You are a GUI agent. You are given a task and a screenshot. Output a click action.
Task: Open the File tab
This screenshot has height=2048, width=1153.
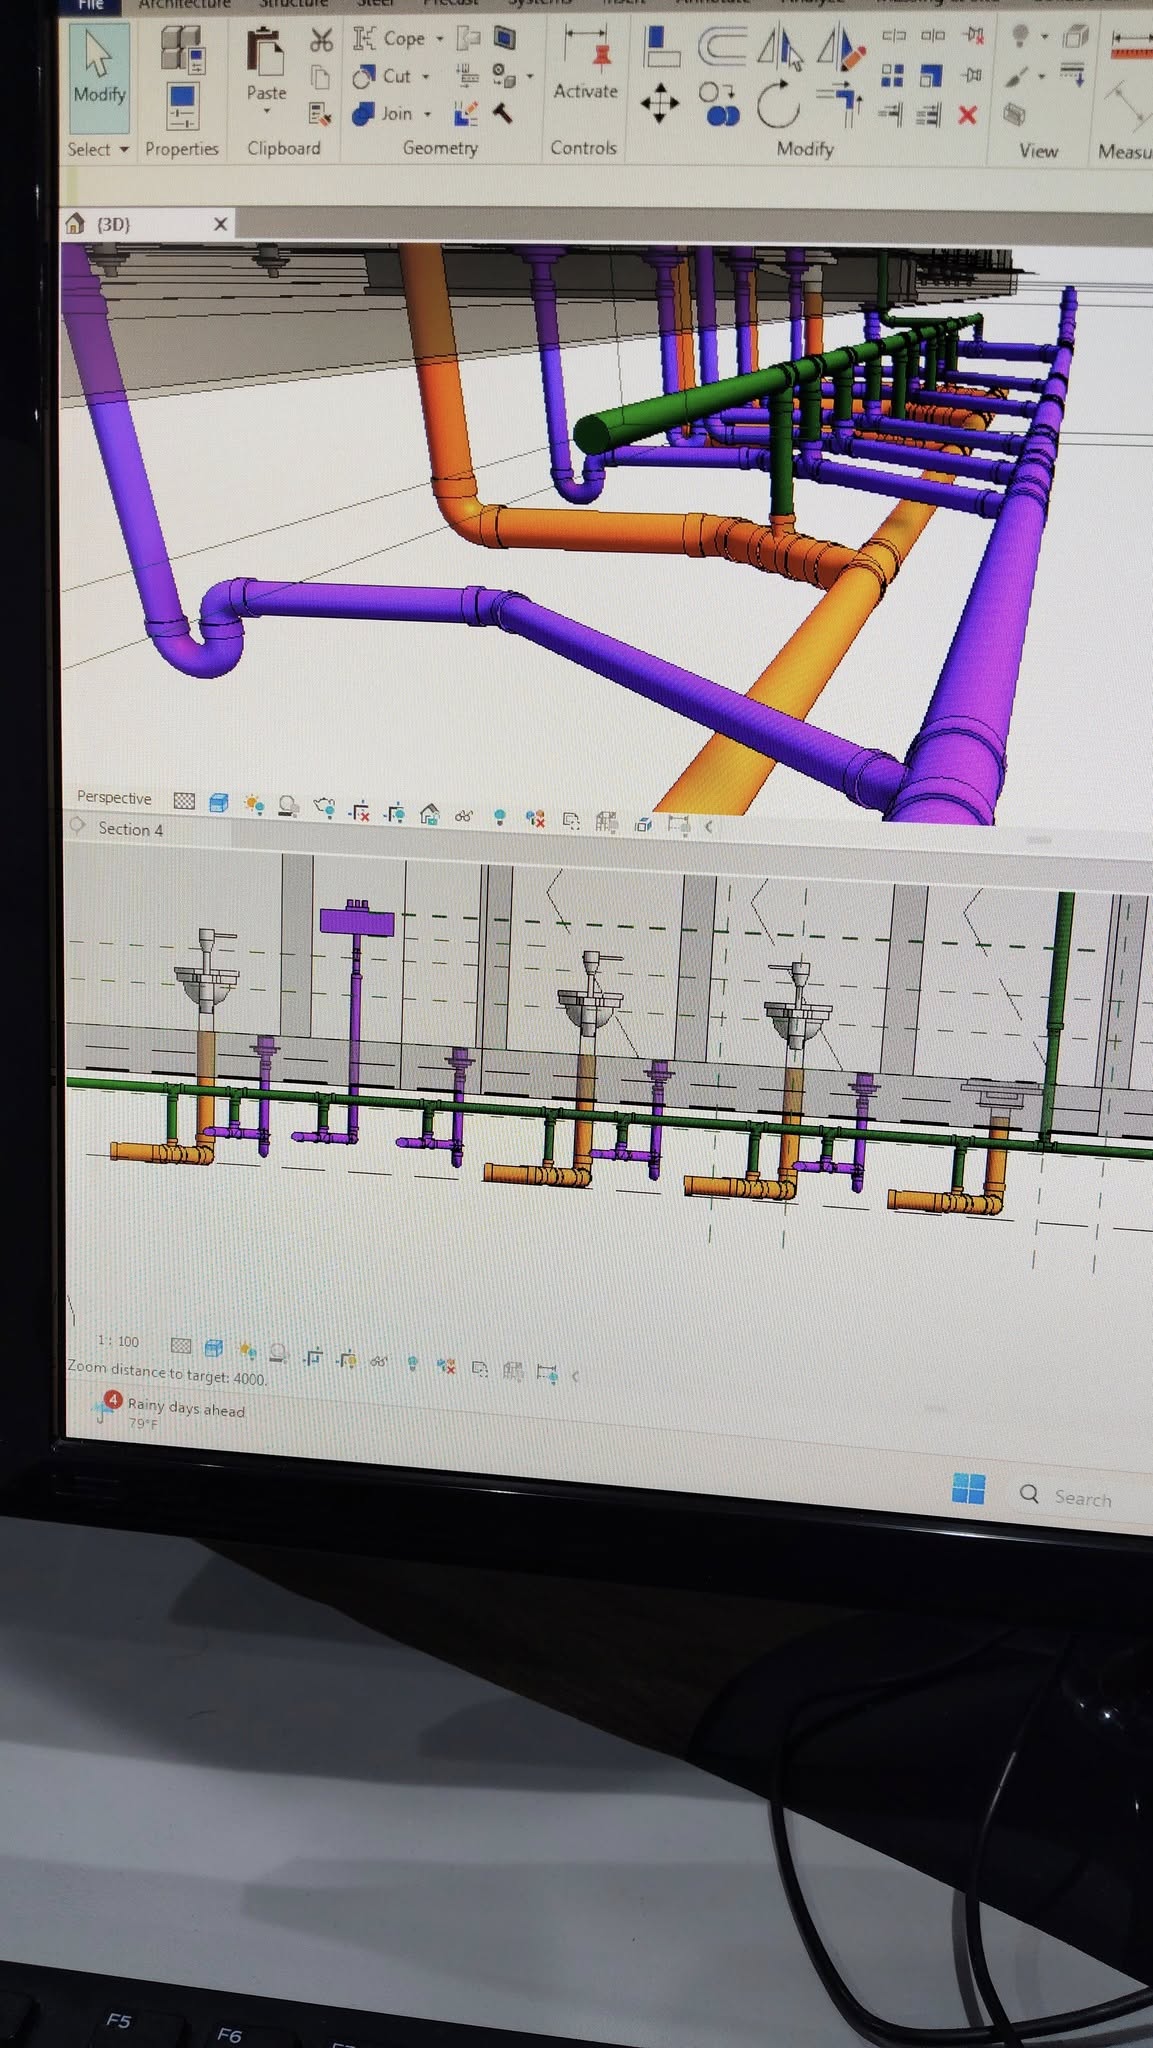coord(91,5)
